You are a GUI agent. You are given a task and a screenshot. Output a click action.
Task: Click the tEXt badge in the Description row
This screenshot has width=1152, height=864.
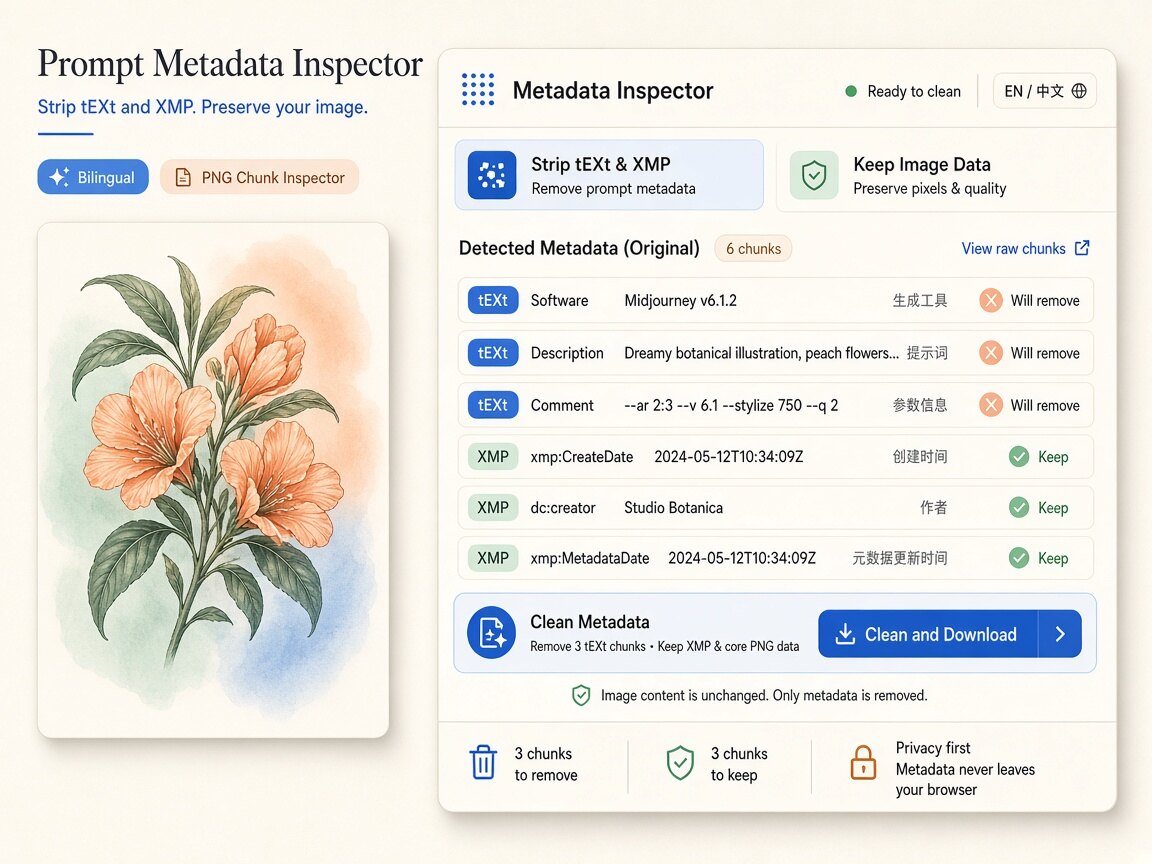[493, 353]
